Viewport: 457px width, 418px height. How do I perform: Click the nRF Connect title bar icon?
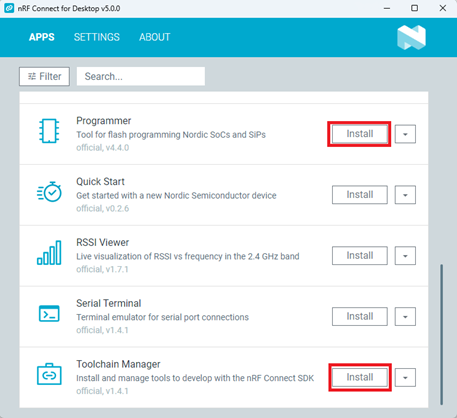click(x=9, y=8)
